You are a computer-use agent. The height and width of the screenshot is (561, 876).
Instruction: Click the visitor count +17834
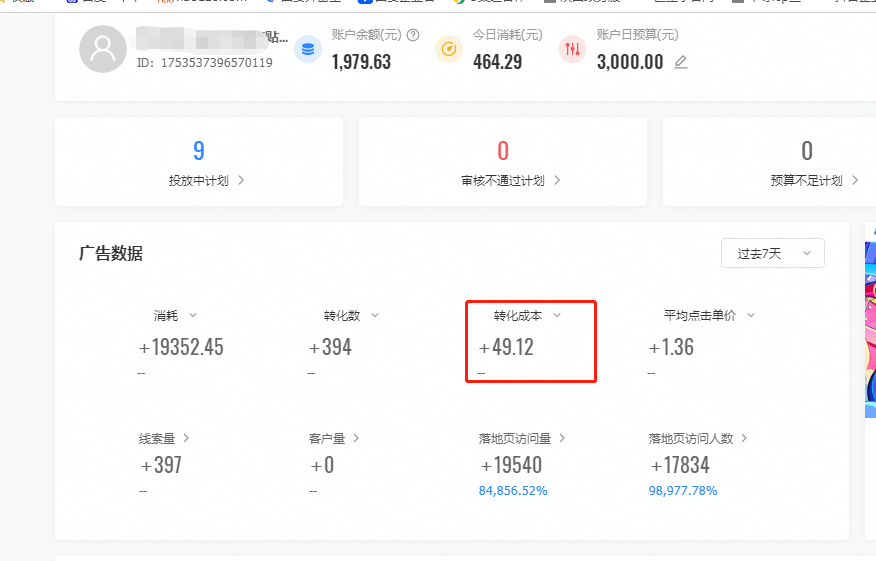[x=680, y=465]
